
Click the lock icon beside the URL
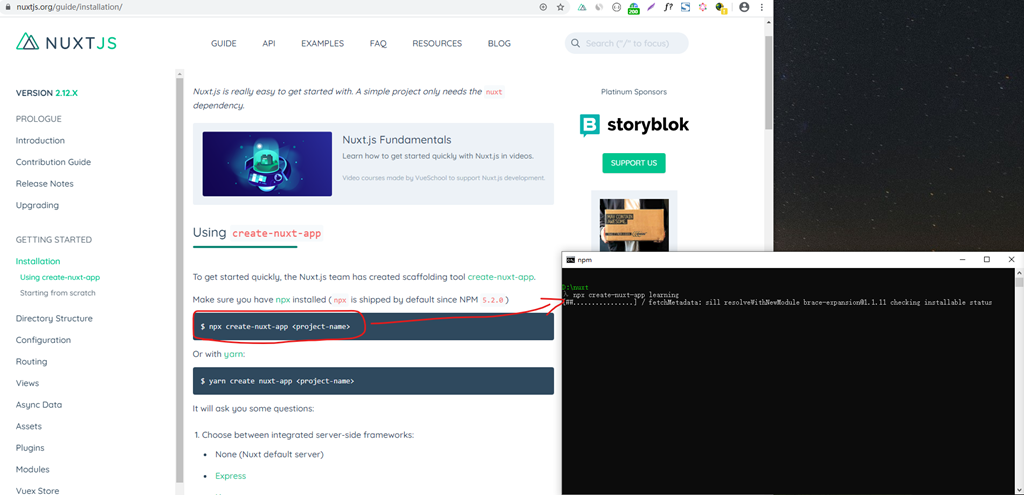tap(8, 7)
